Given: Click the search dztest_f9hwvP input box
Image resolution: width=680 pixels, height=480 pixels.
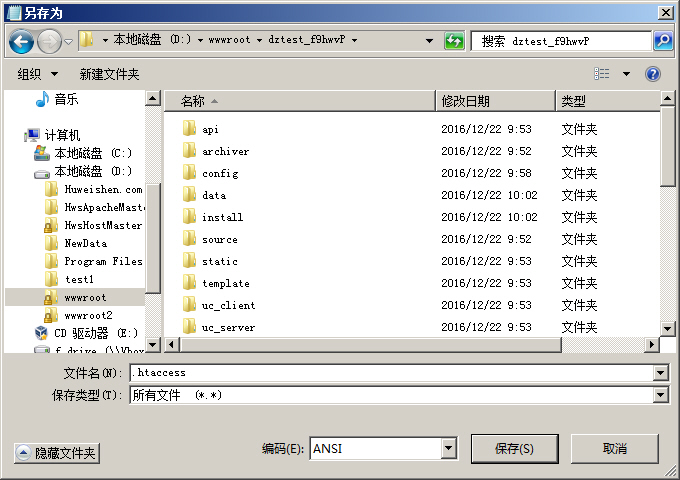Looking at the screenshot, I should 562,41.
